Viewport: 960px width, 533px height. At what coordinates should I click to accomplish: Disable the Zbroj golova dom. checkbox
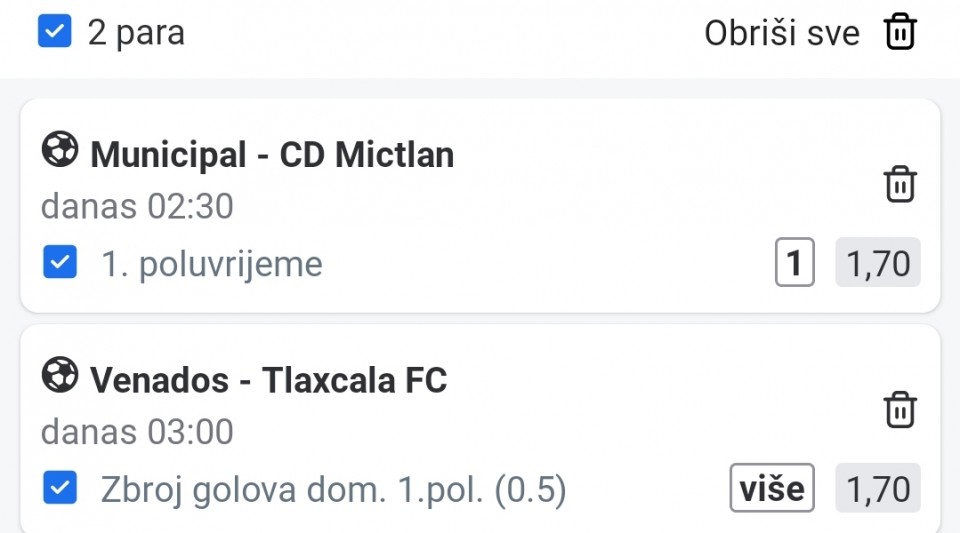[60, 489]
